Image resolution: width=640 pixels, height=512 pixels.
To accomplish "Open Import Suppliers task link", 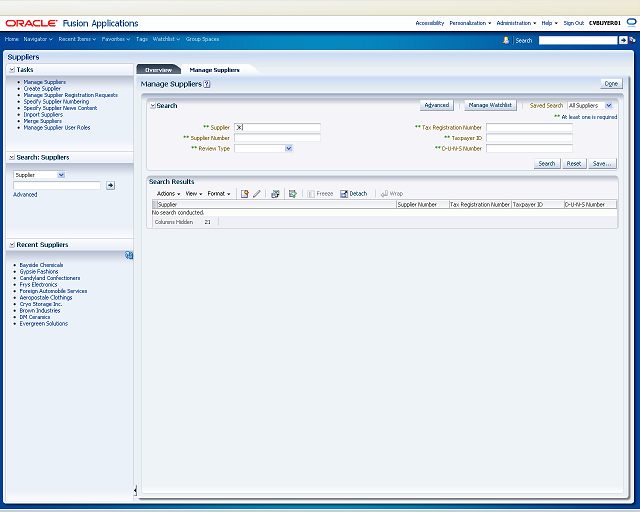I will click(43, 115).
